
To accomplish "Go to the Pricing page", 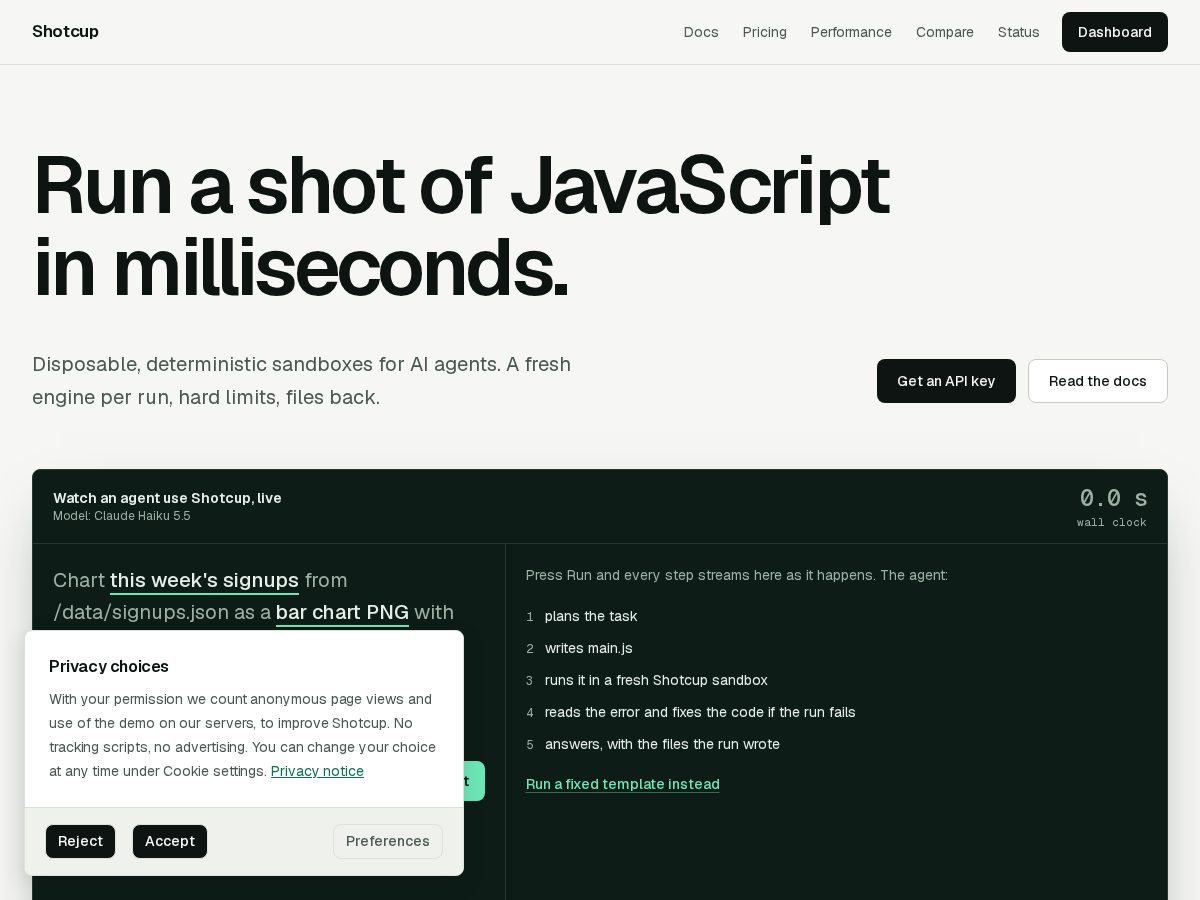I will click(x=765, y=32).
